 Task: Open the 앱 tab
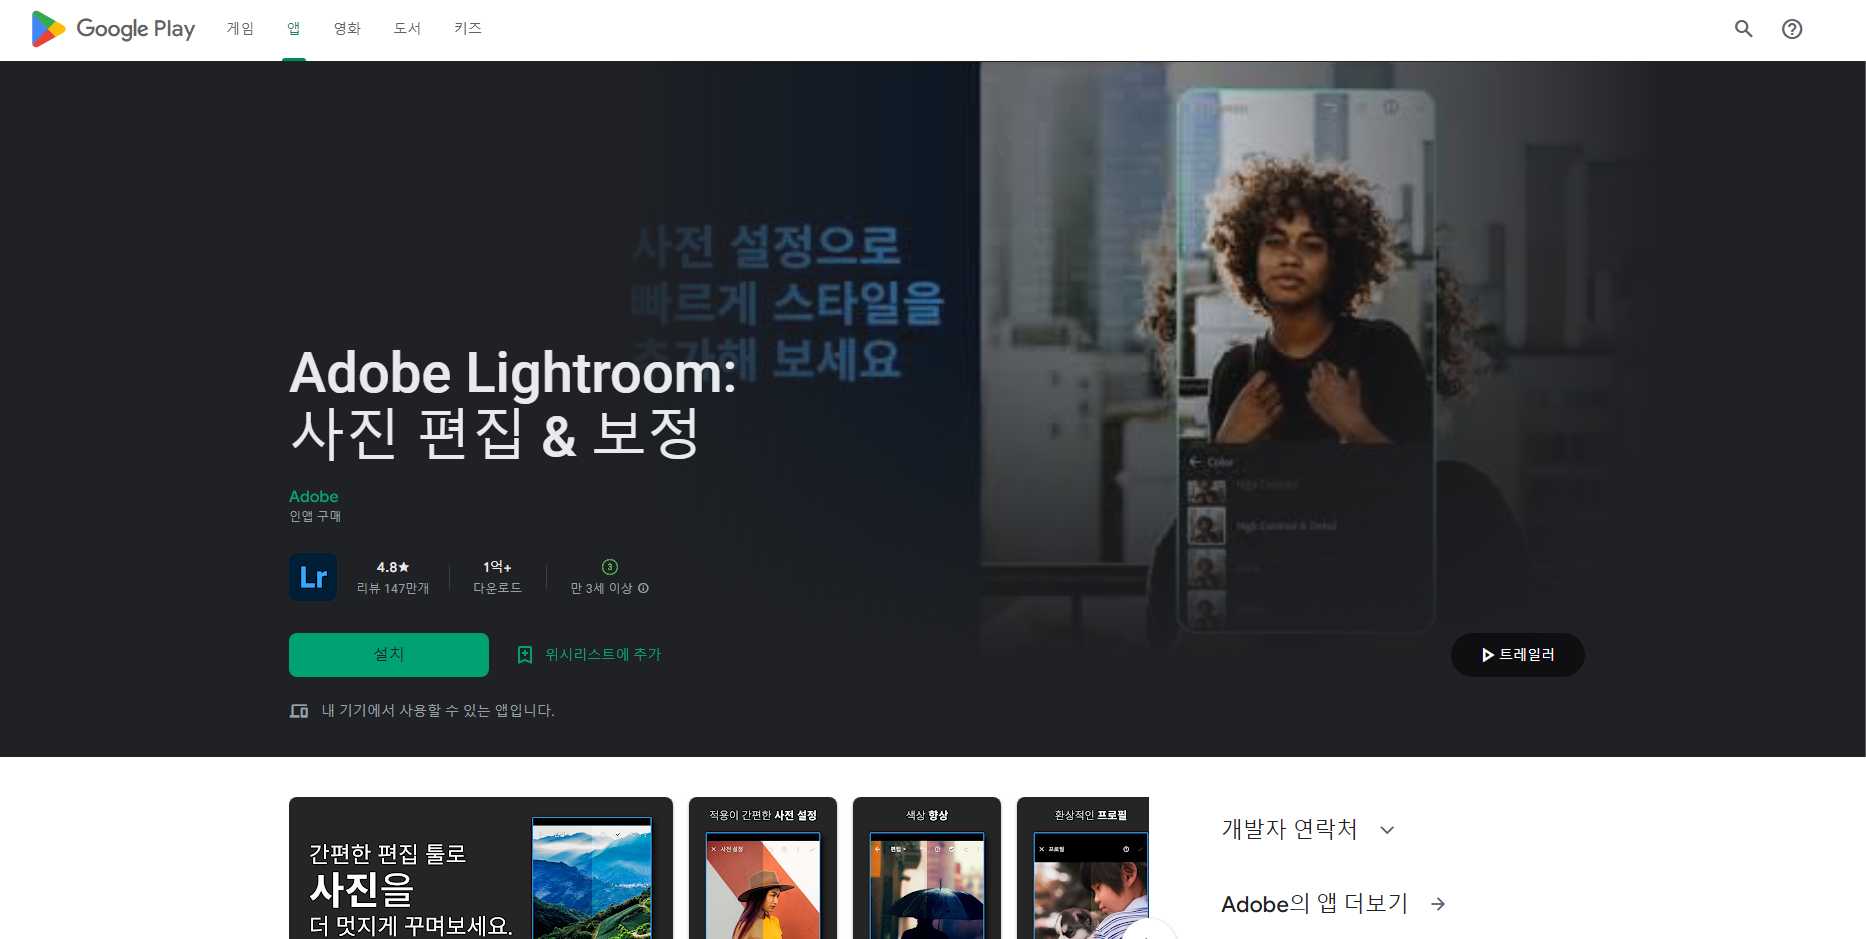[293, 29]
